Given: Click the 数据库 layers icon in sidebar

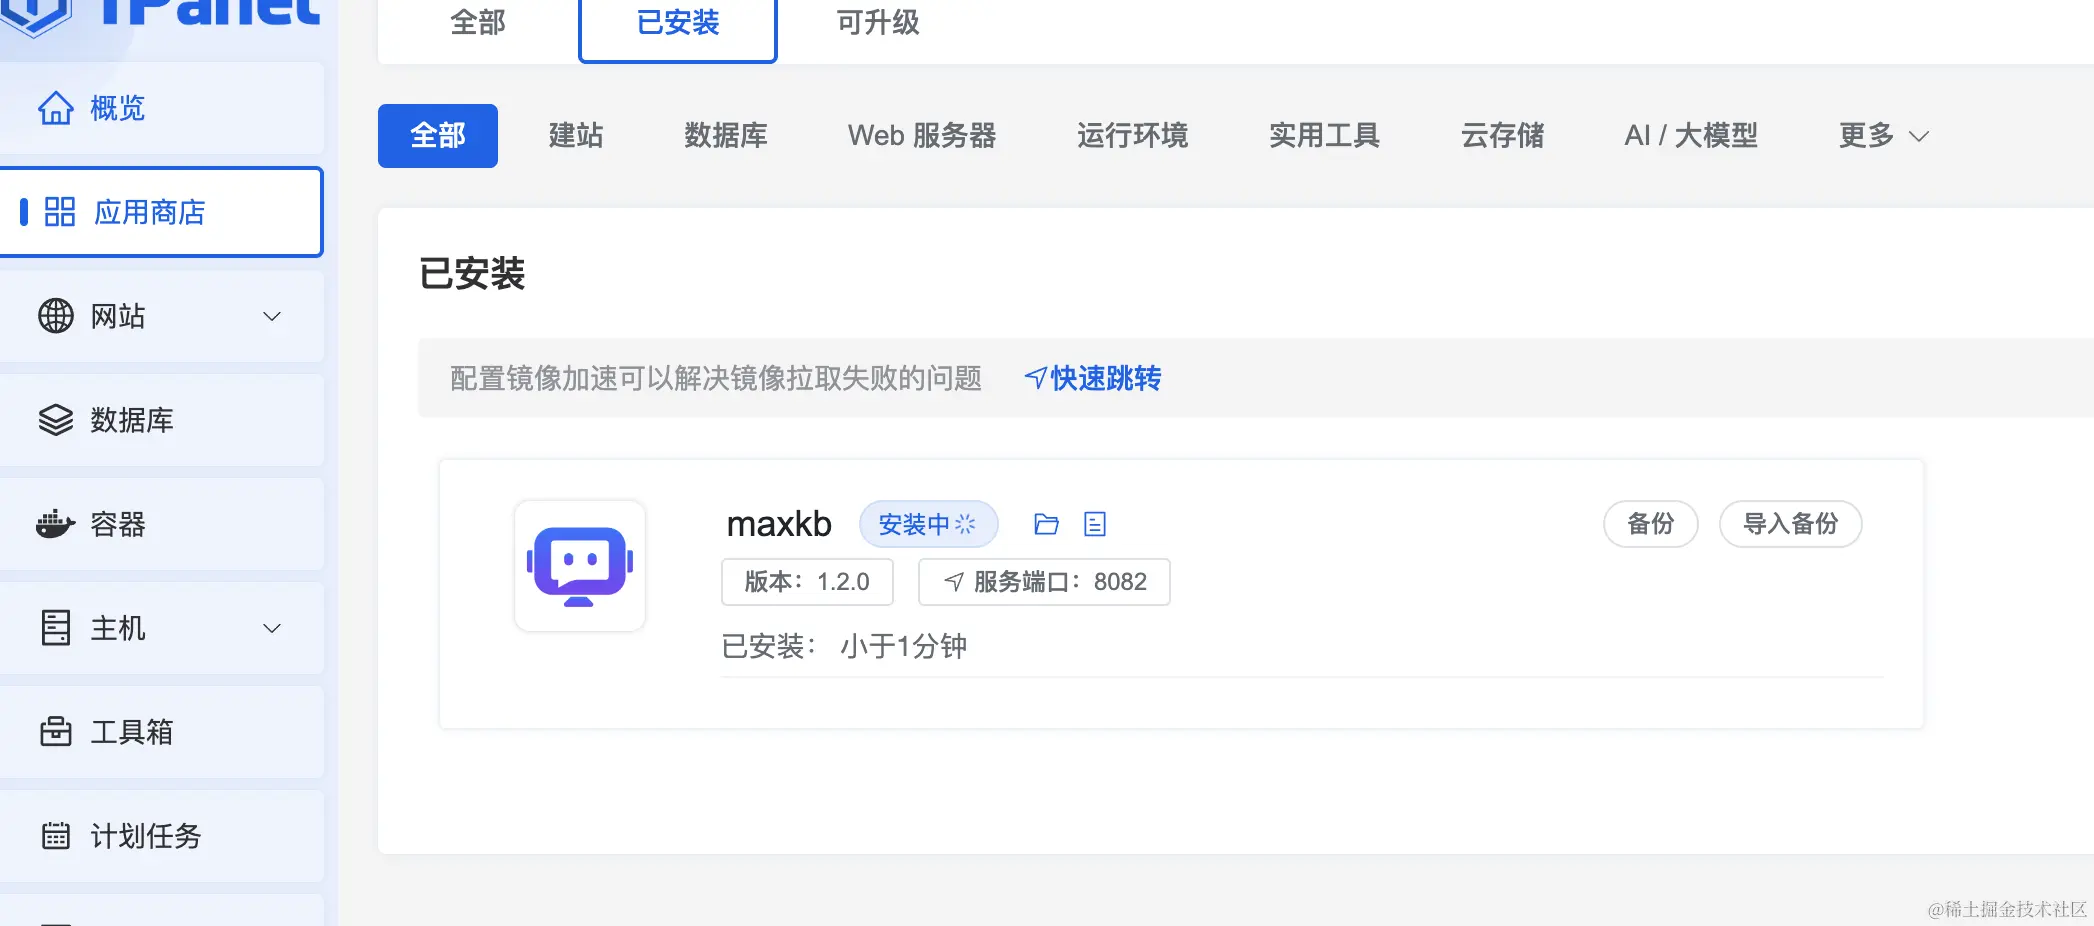Looking at the screenshot, I should point(56,420).
